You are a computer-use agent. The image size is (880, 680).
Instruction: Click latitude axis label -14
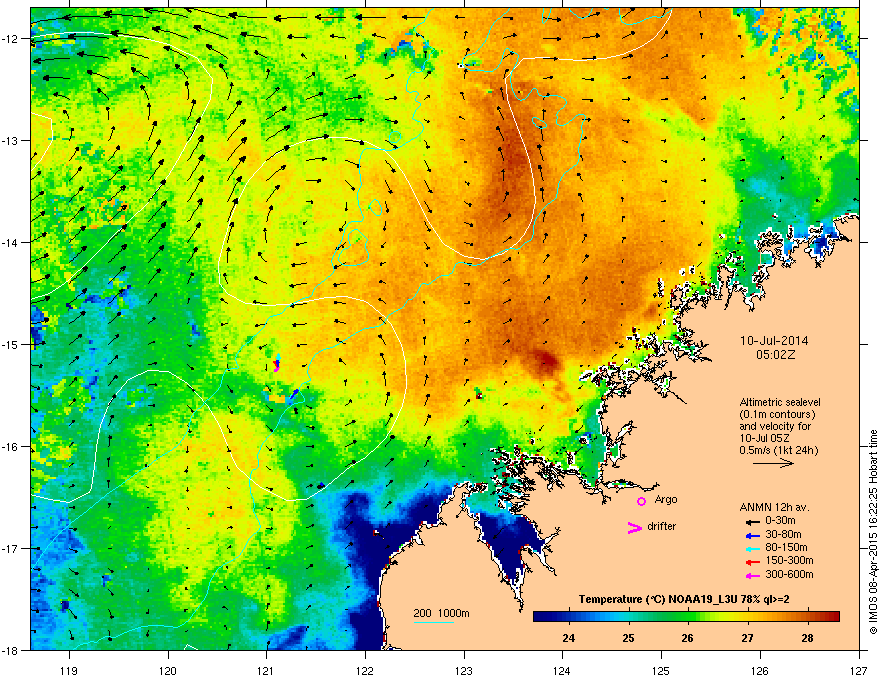(x=10, y=242)
